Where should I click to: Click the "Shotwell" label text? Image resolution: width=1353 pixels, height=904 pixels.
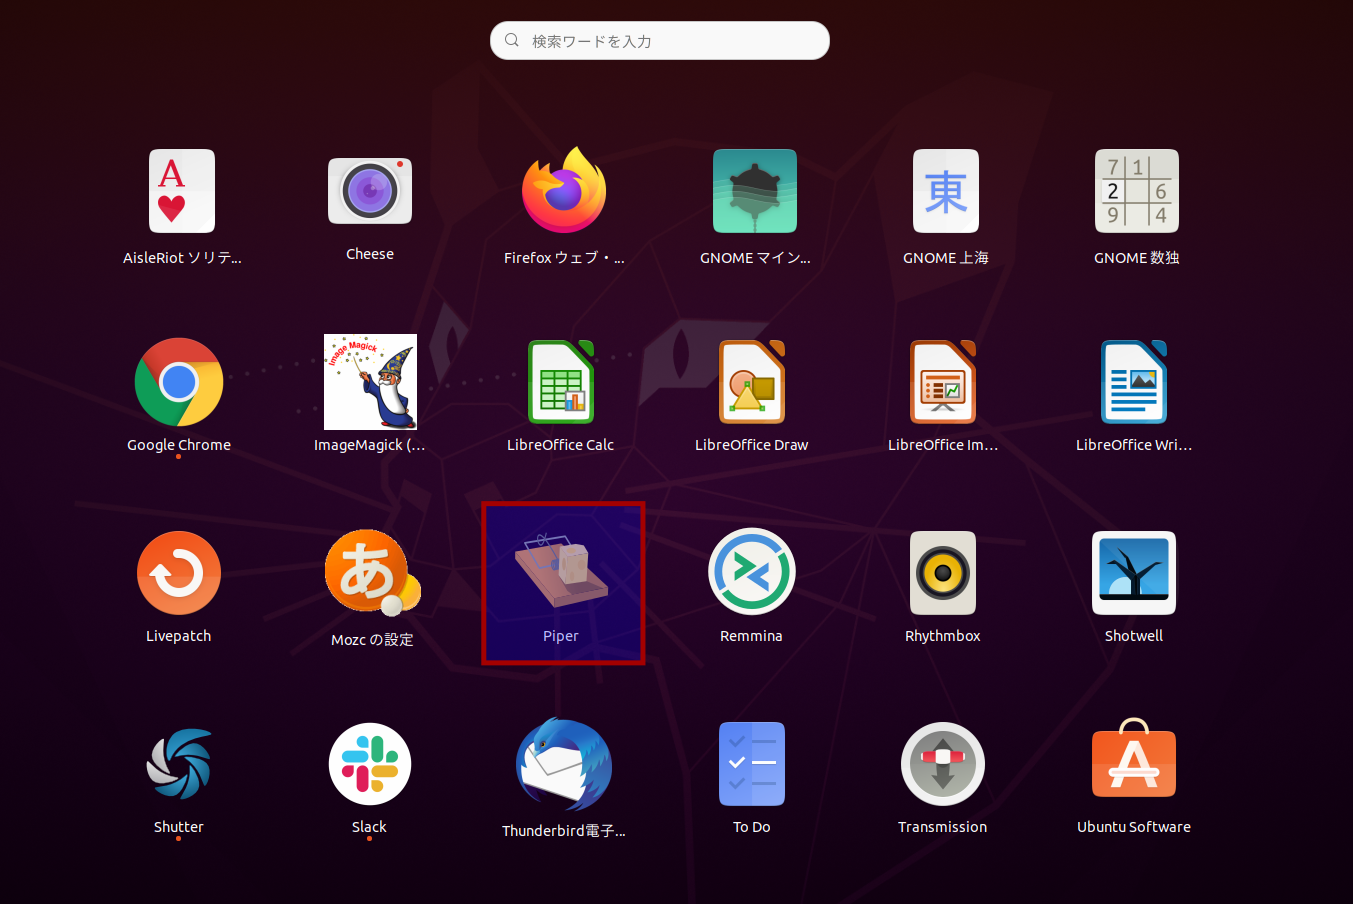(1134, 636)
